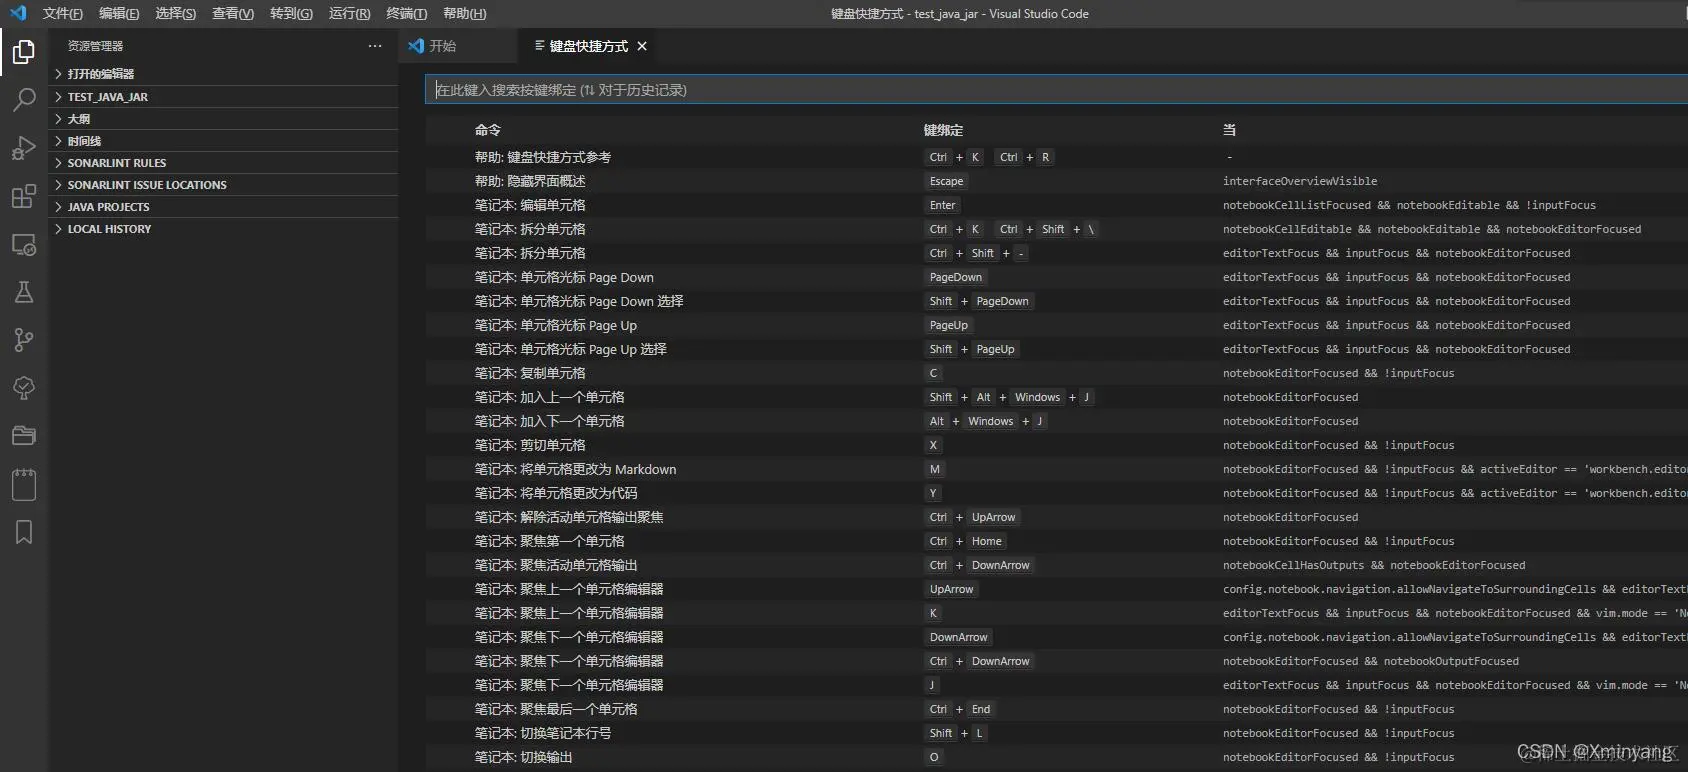Screen dimensions: 1688x772
Task: Expand the 打开的编辑器 section
Action: click(224, 74)
